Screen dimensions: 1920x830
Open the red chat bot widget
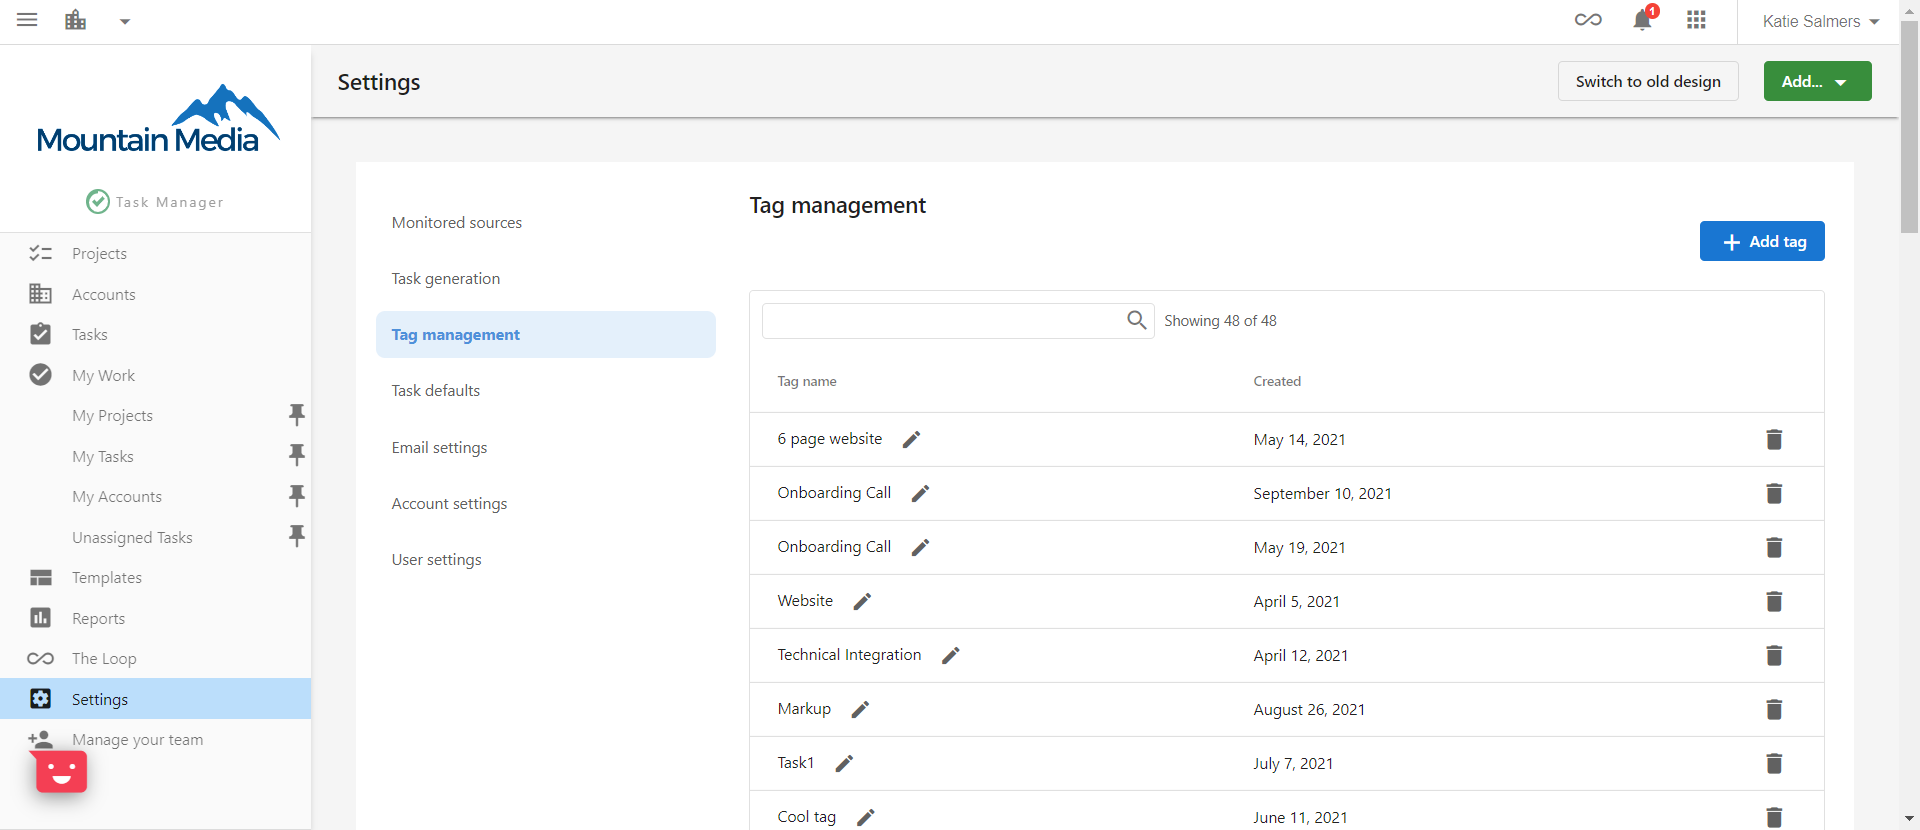point(62,772)
